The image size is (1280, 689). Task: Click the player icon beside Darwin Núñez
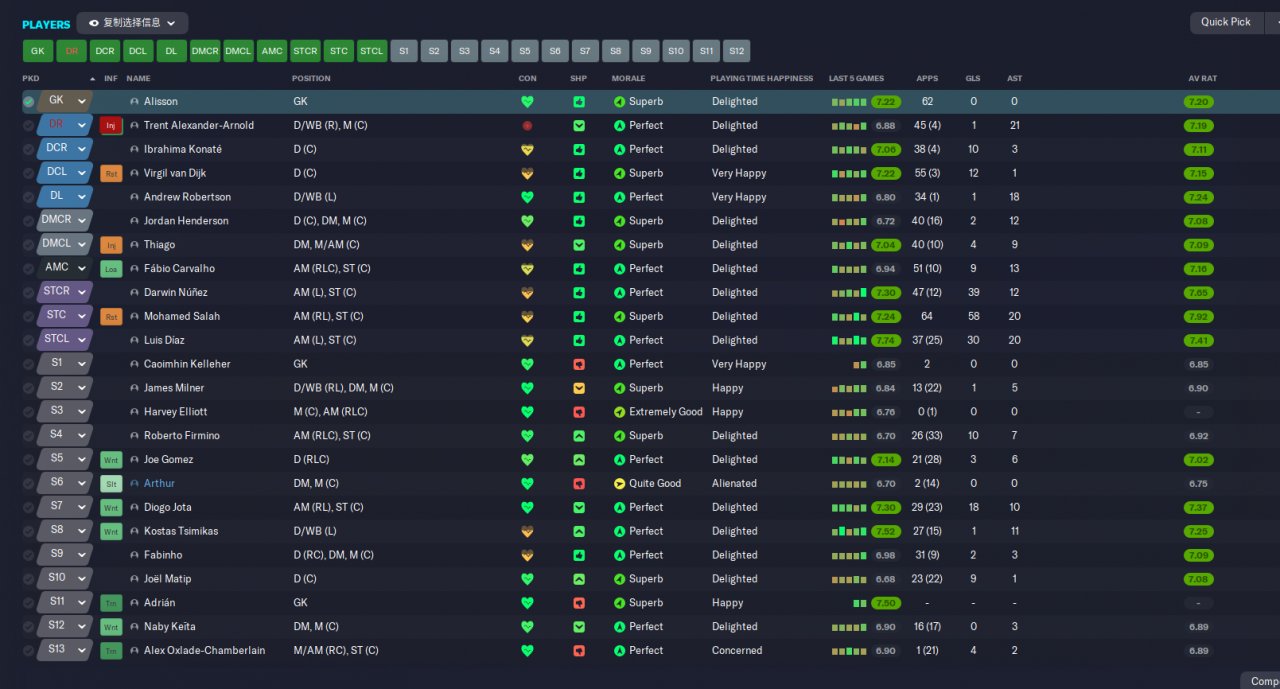135,293
